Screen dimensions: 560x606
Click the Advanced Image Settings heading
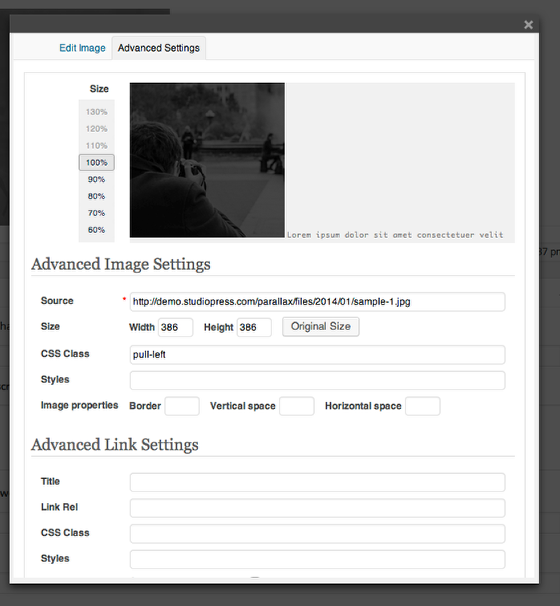(121, 265)
